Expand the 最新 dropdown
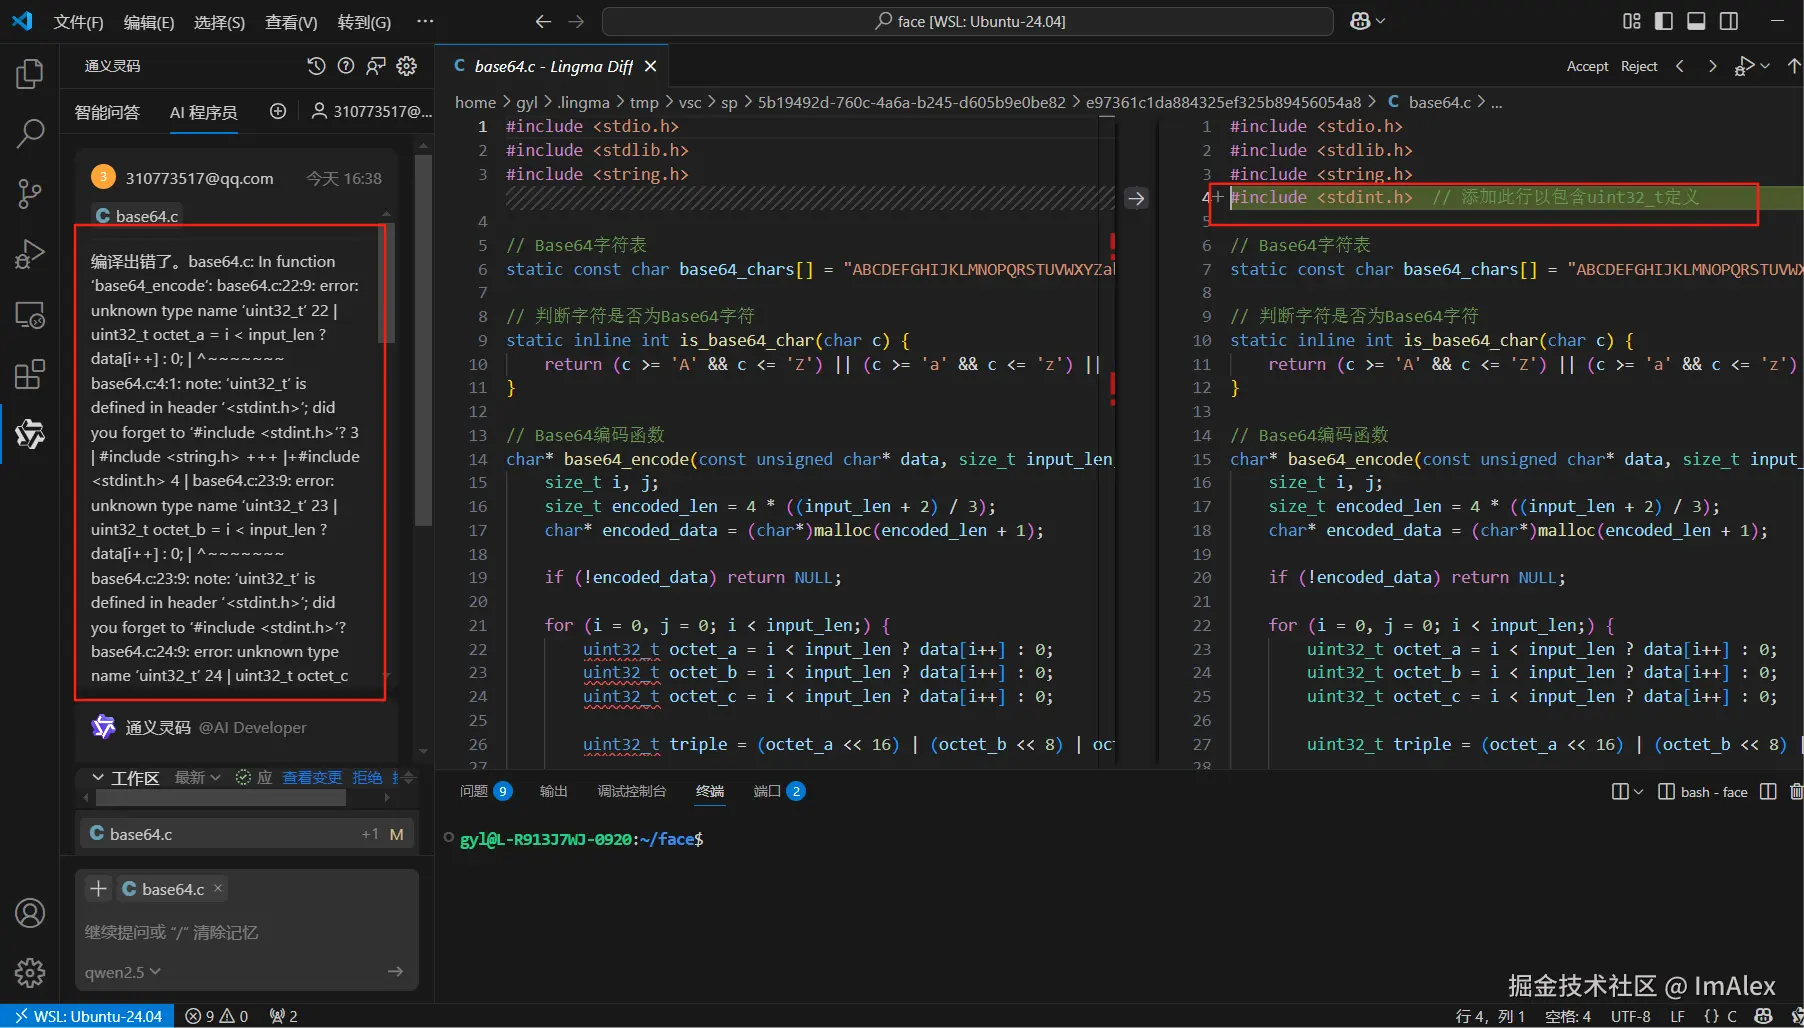Screen dimensions: 1804x1028 tap(197, 777)
